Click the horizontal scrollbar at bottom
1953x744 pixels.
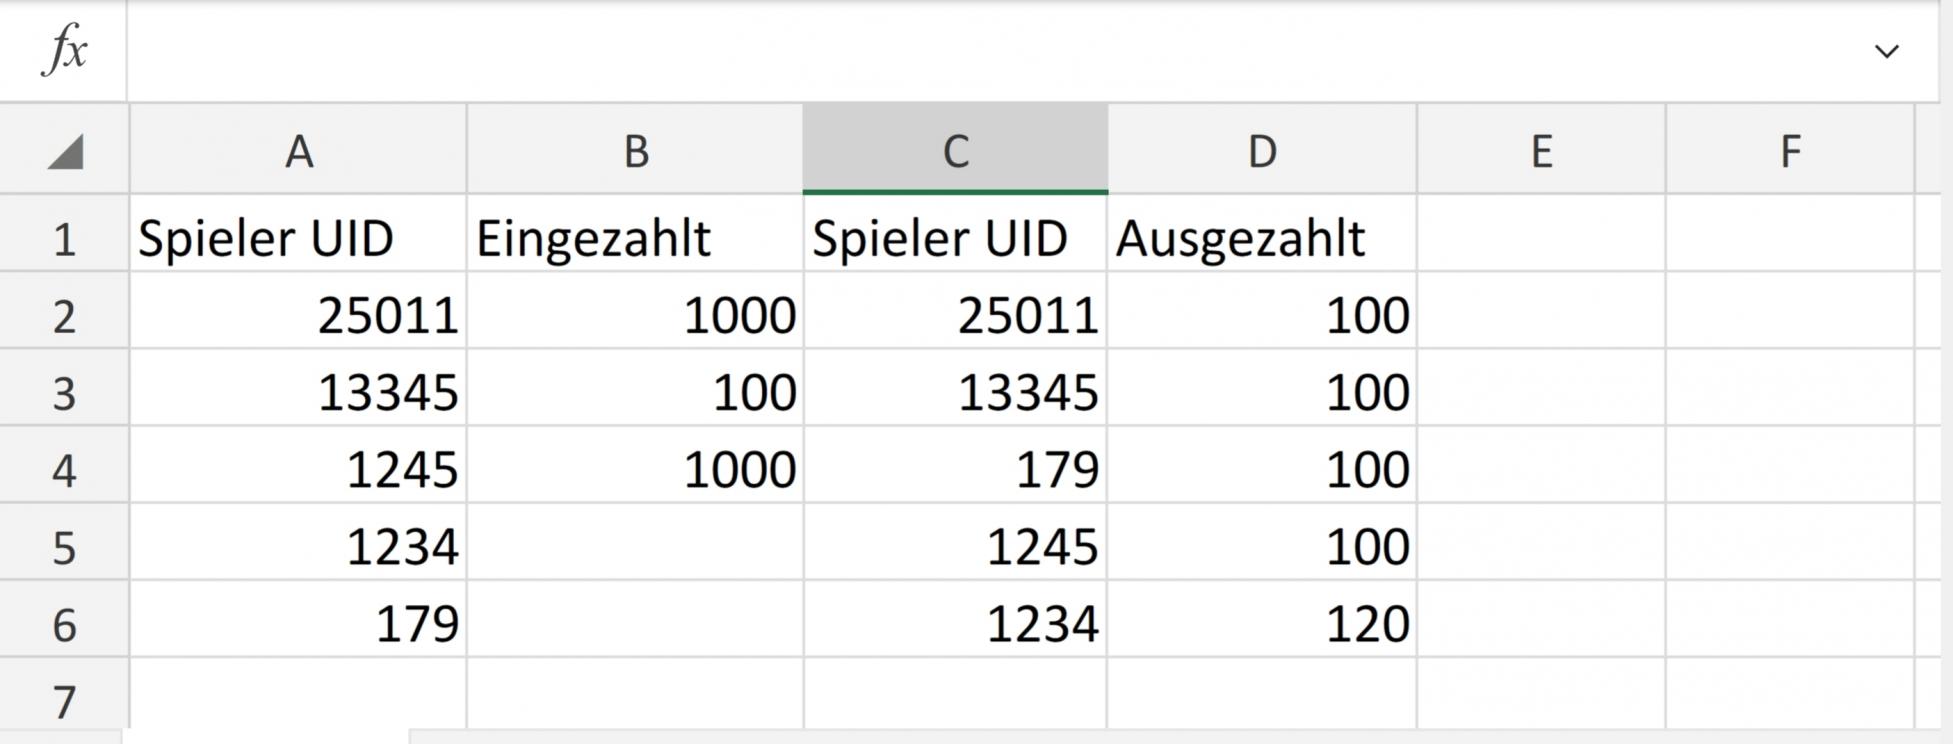click(1180, 737)
